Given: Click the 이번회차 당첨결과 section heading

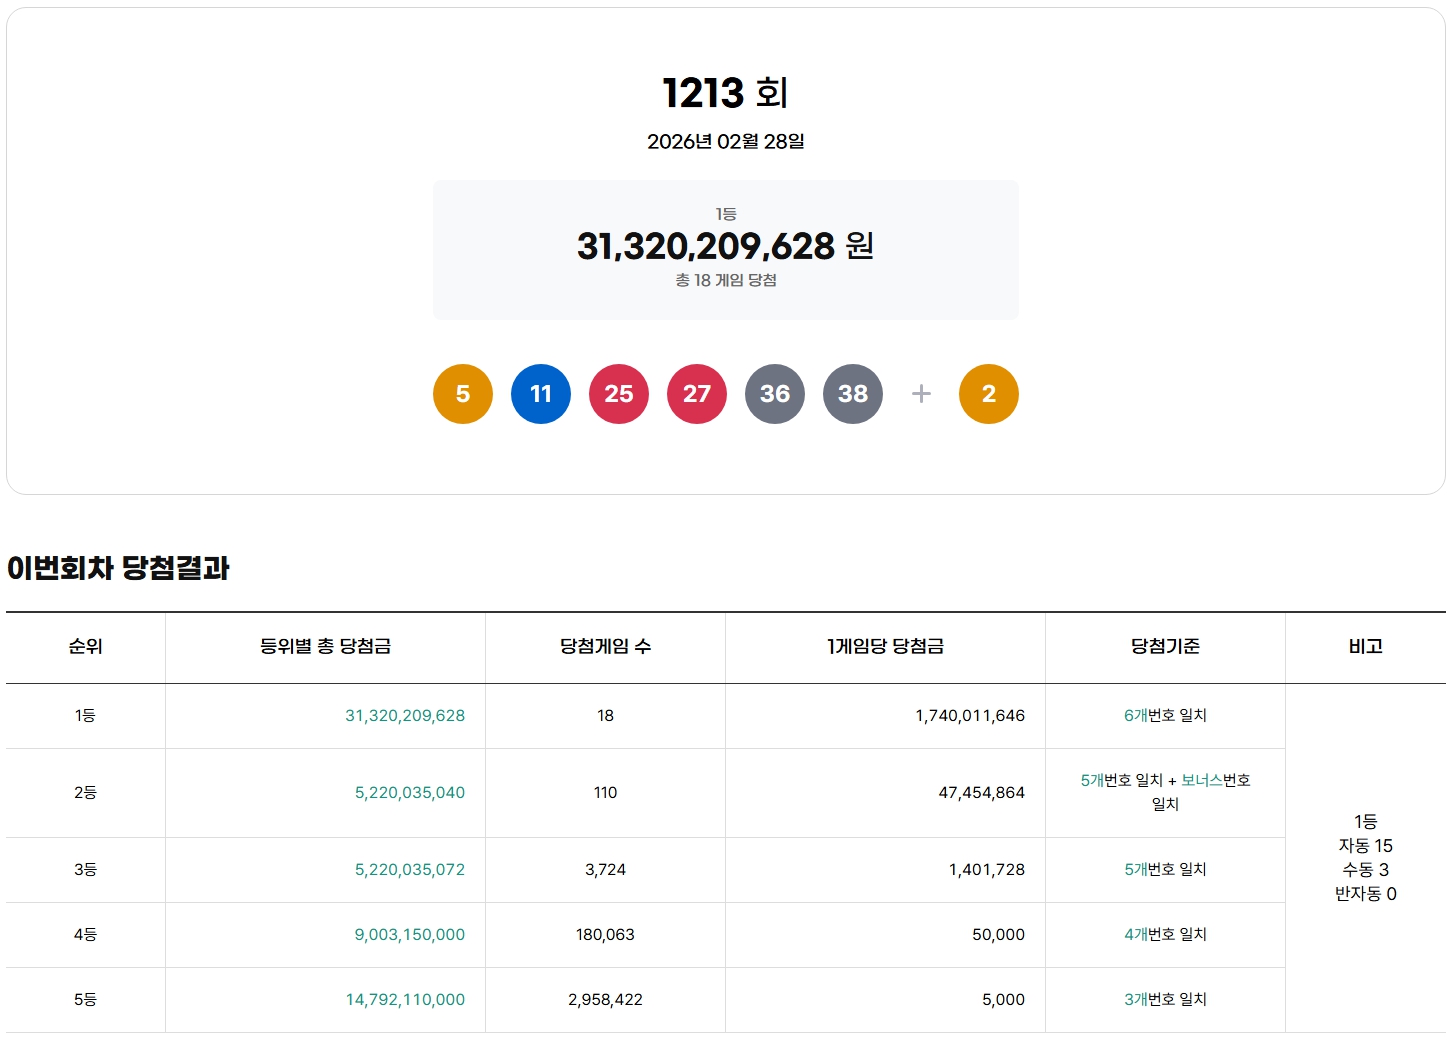Looking at the screenshot, I should pos(118,568).
